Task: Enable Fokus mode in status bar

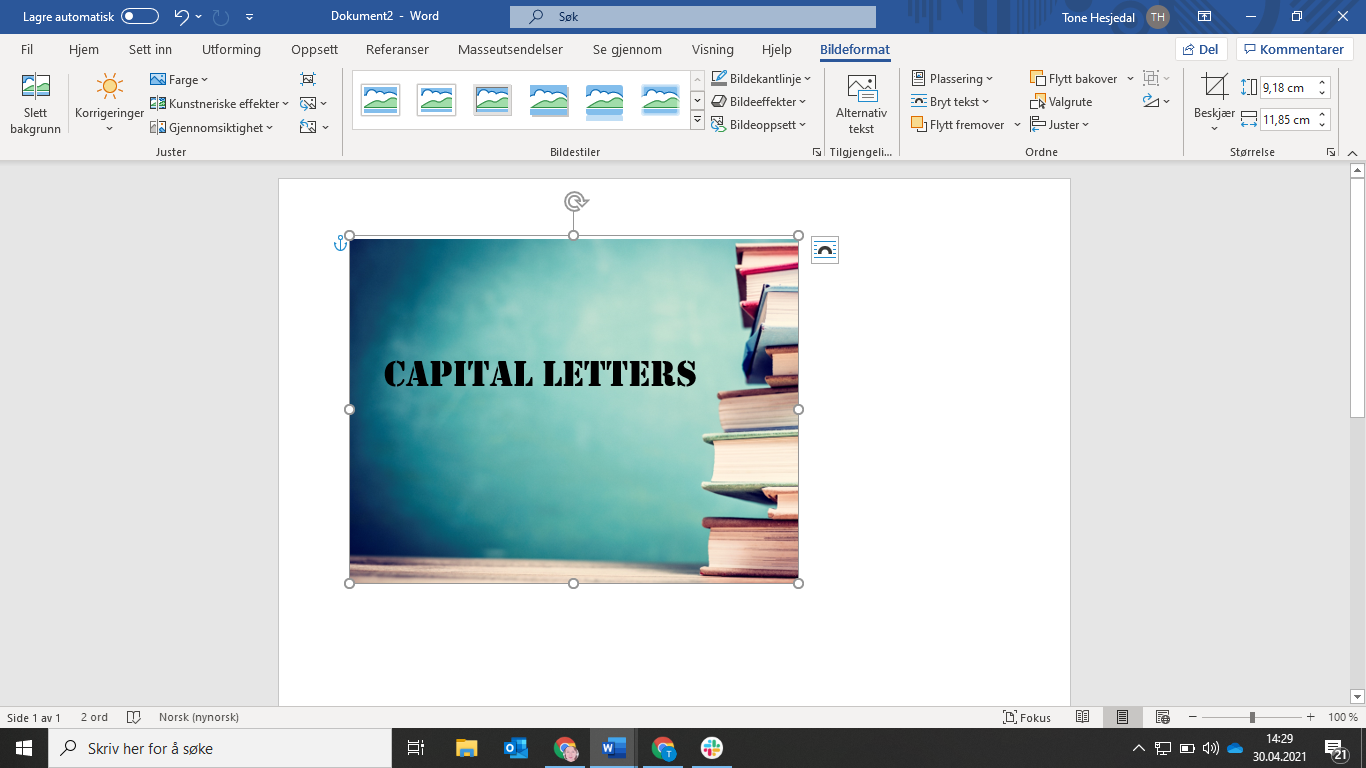Action: [x=1032, y=717]
